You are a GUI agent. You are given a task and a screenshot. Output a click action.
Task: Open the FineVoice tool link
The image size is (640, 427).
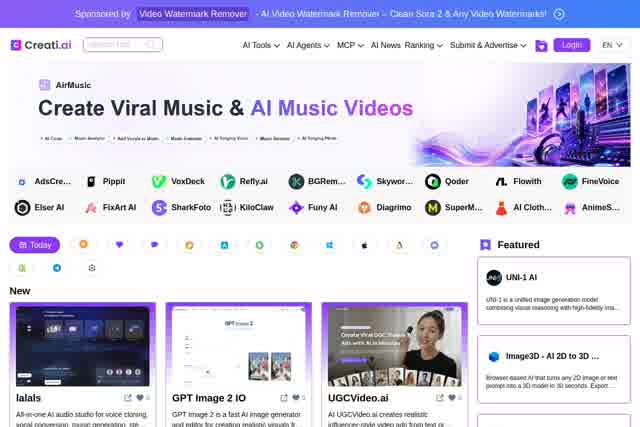591,181
